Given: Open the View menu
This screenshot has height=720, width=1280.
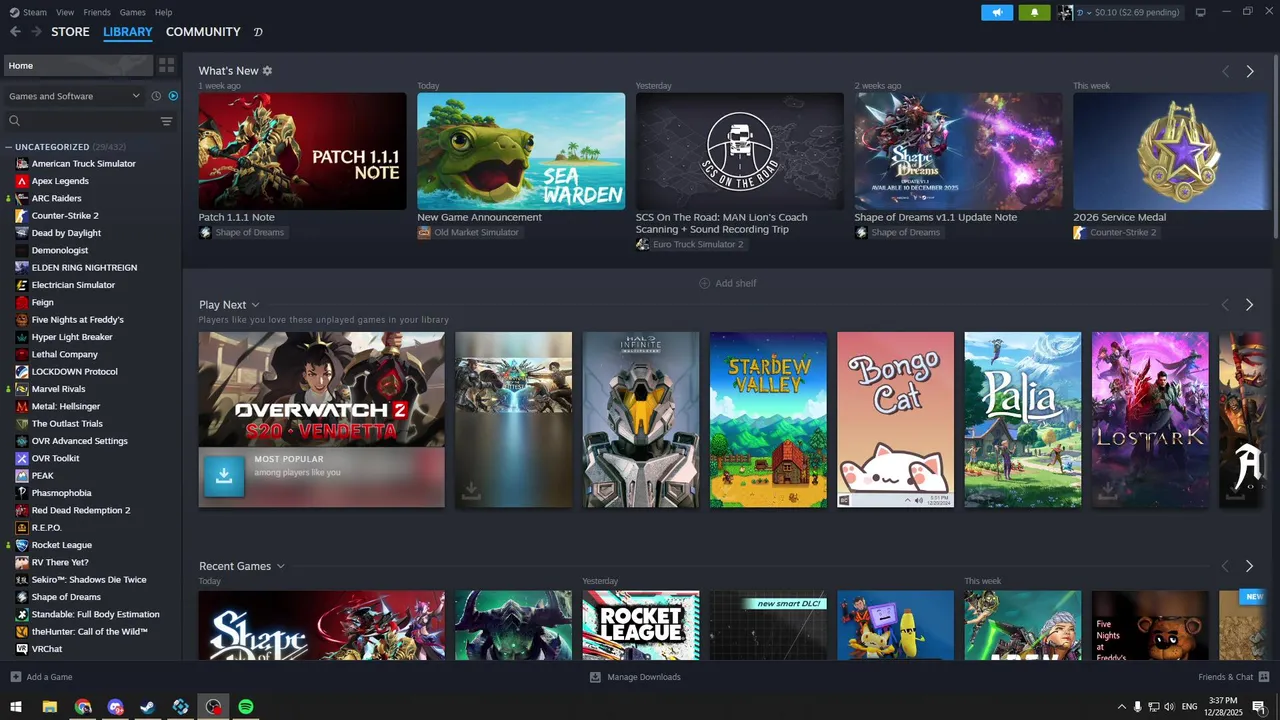Looking at the screenshot, I should (65, 12).
